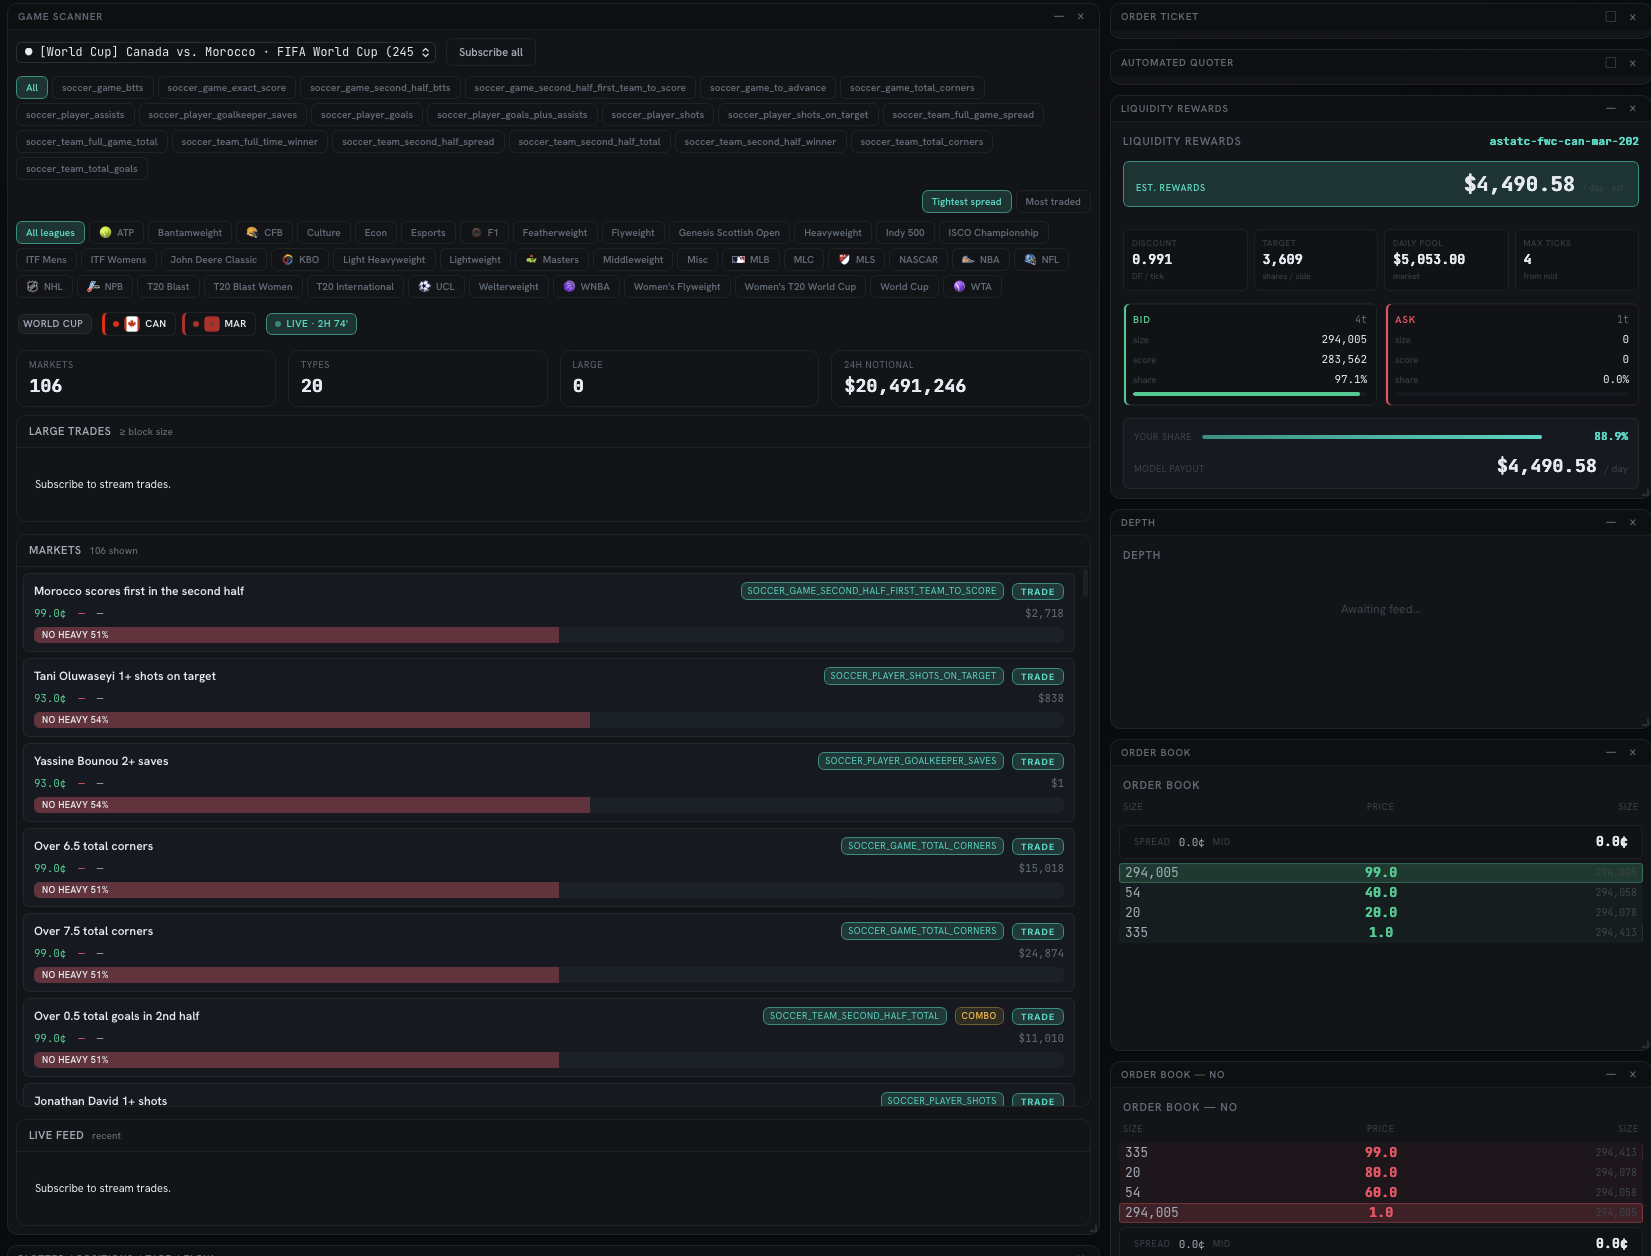Filter leagues by MLB logo chip
The image size is (1651, 1256).
pyautogui.click(x=750, y=260)
